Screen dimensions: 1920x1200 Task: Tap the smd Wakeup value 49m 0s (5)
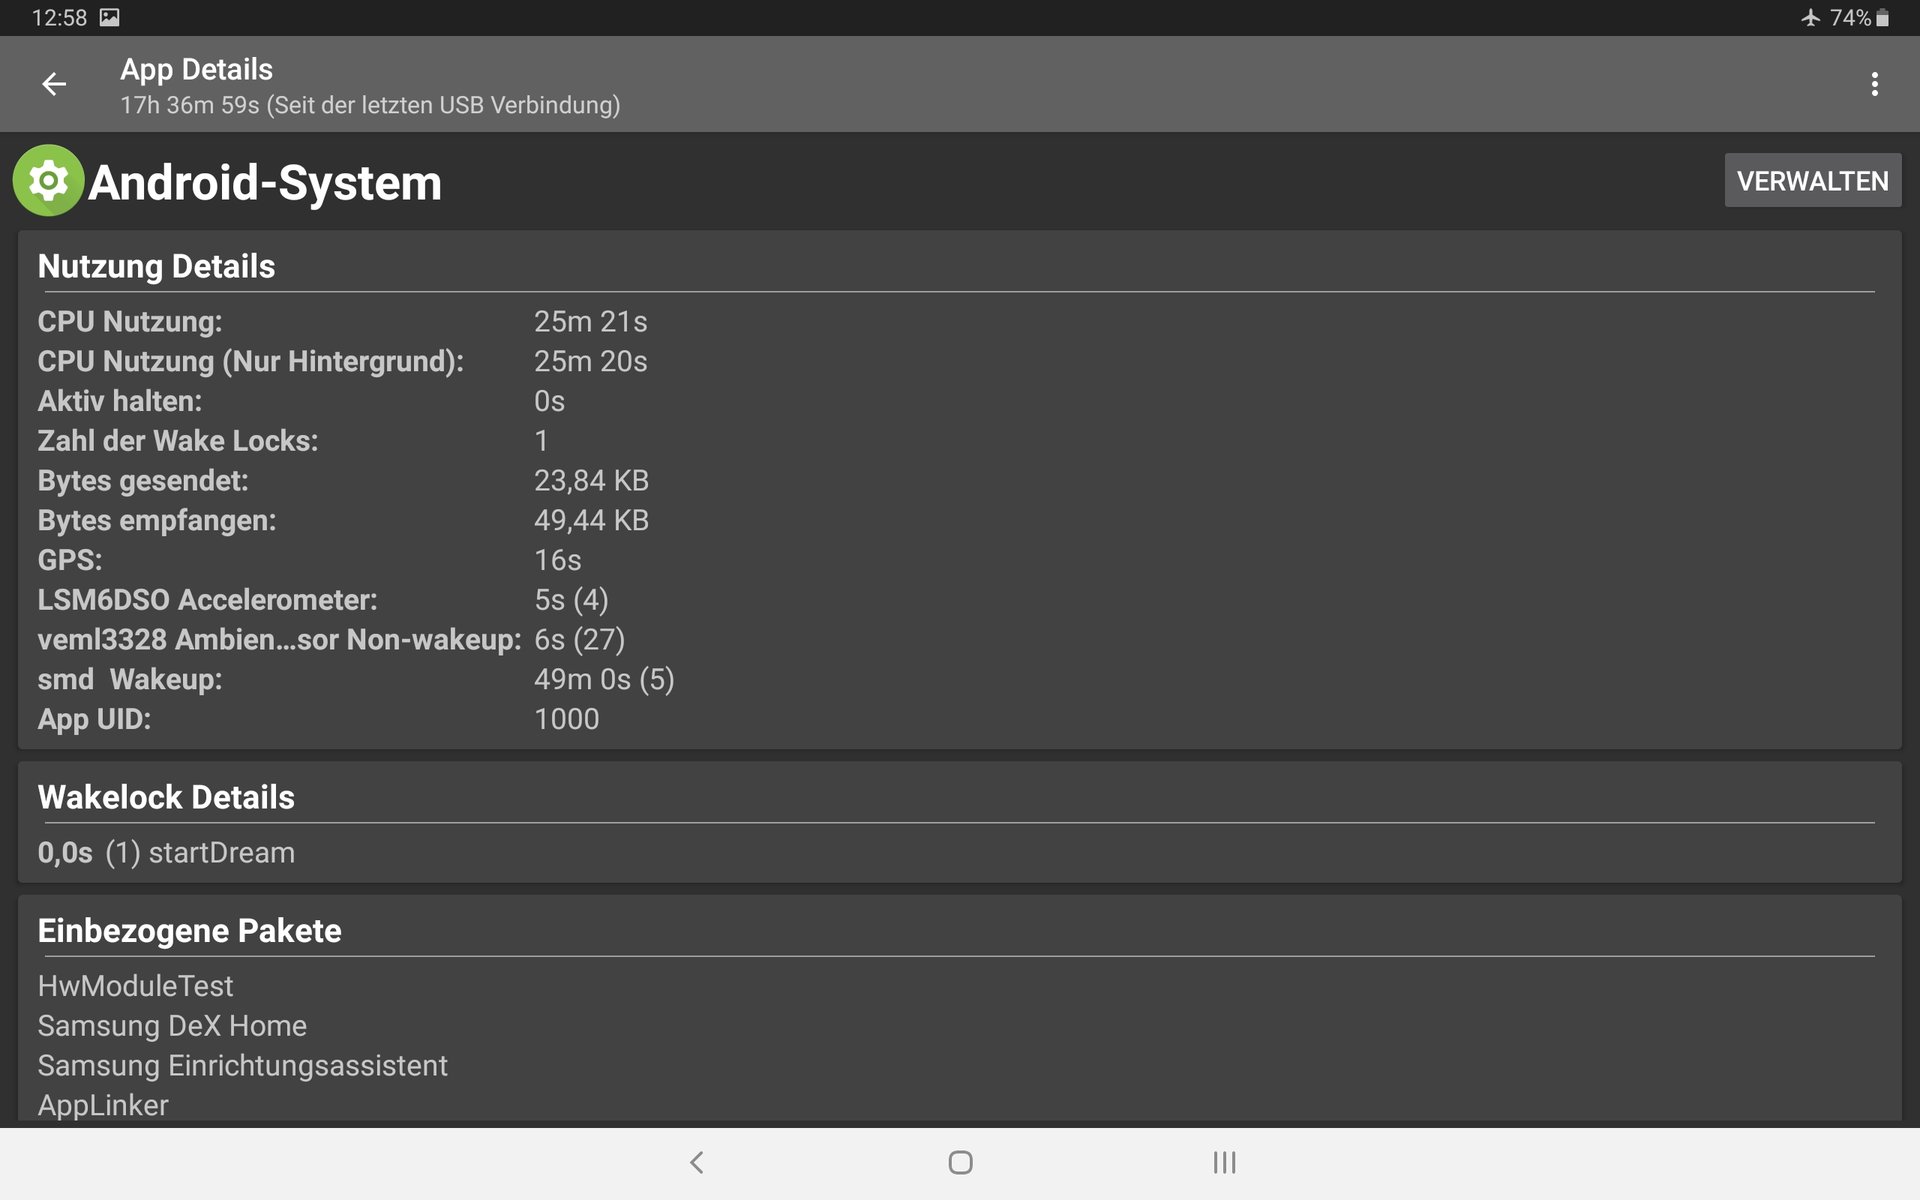[604, 680]
